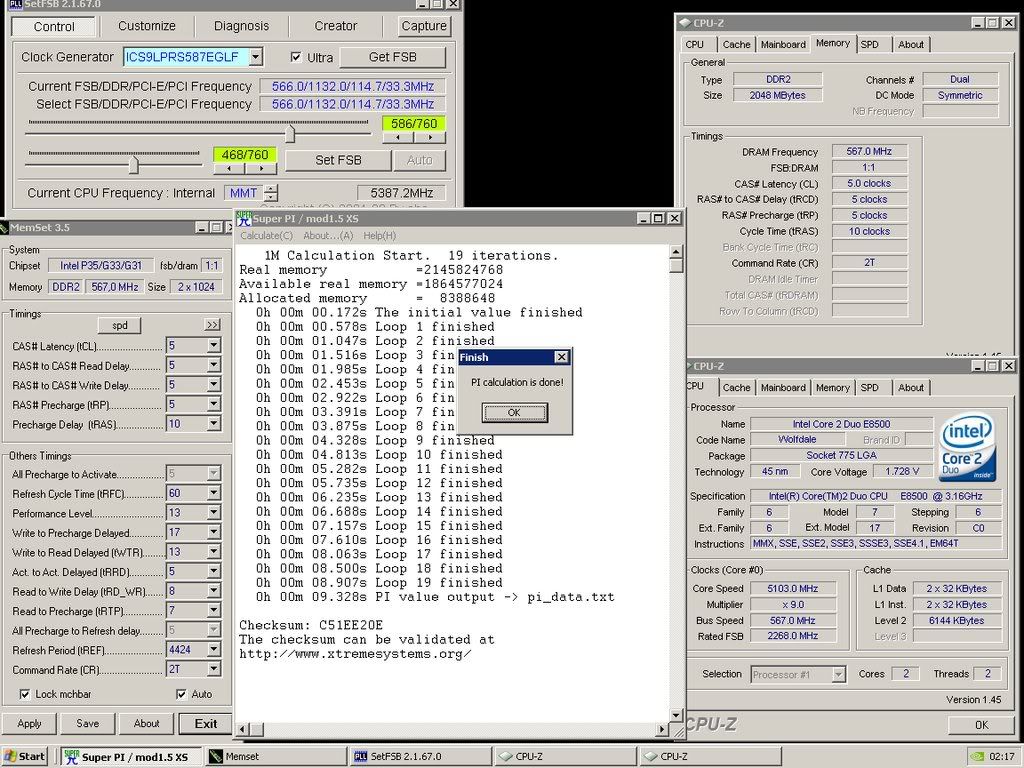Open RAS# to CAS# Read Delay dropdown
The width and height of the screenshot is (1024, 768).
[214, 365]
